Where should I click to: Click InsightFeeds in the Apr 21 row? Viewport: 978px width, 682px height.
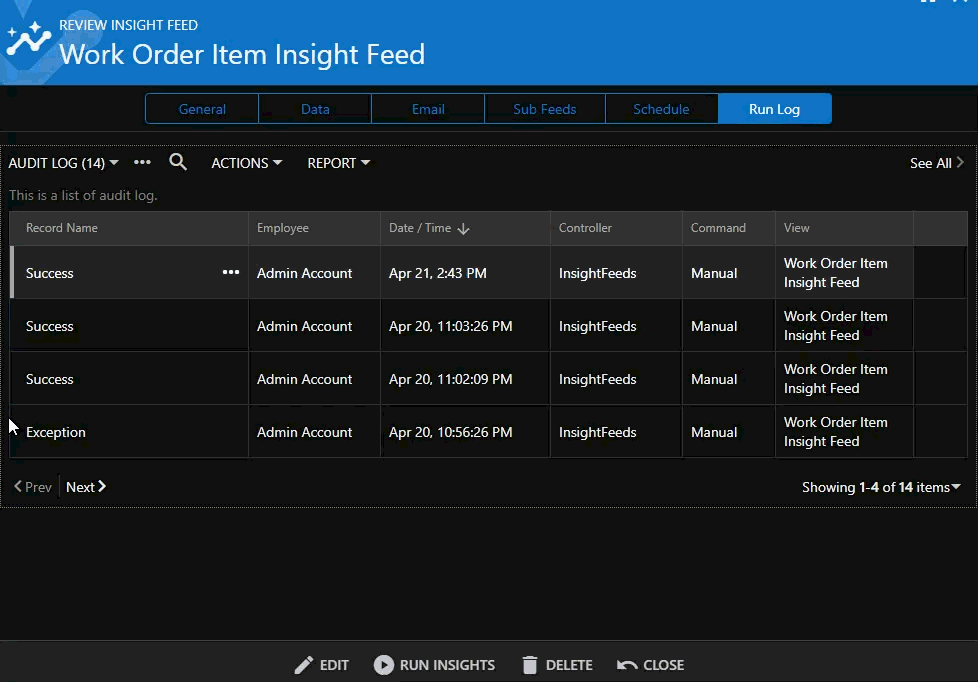(598, 273)
